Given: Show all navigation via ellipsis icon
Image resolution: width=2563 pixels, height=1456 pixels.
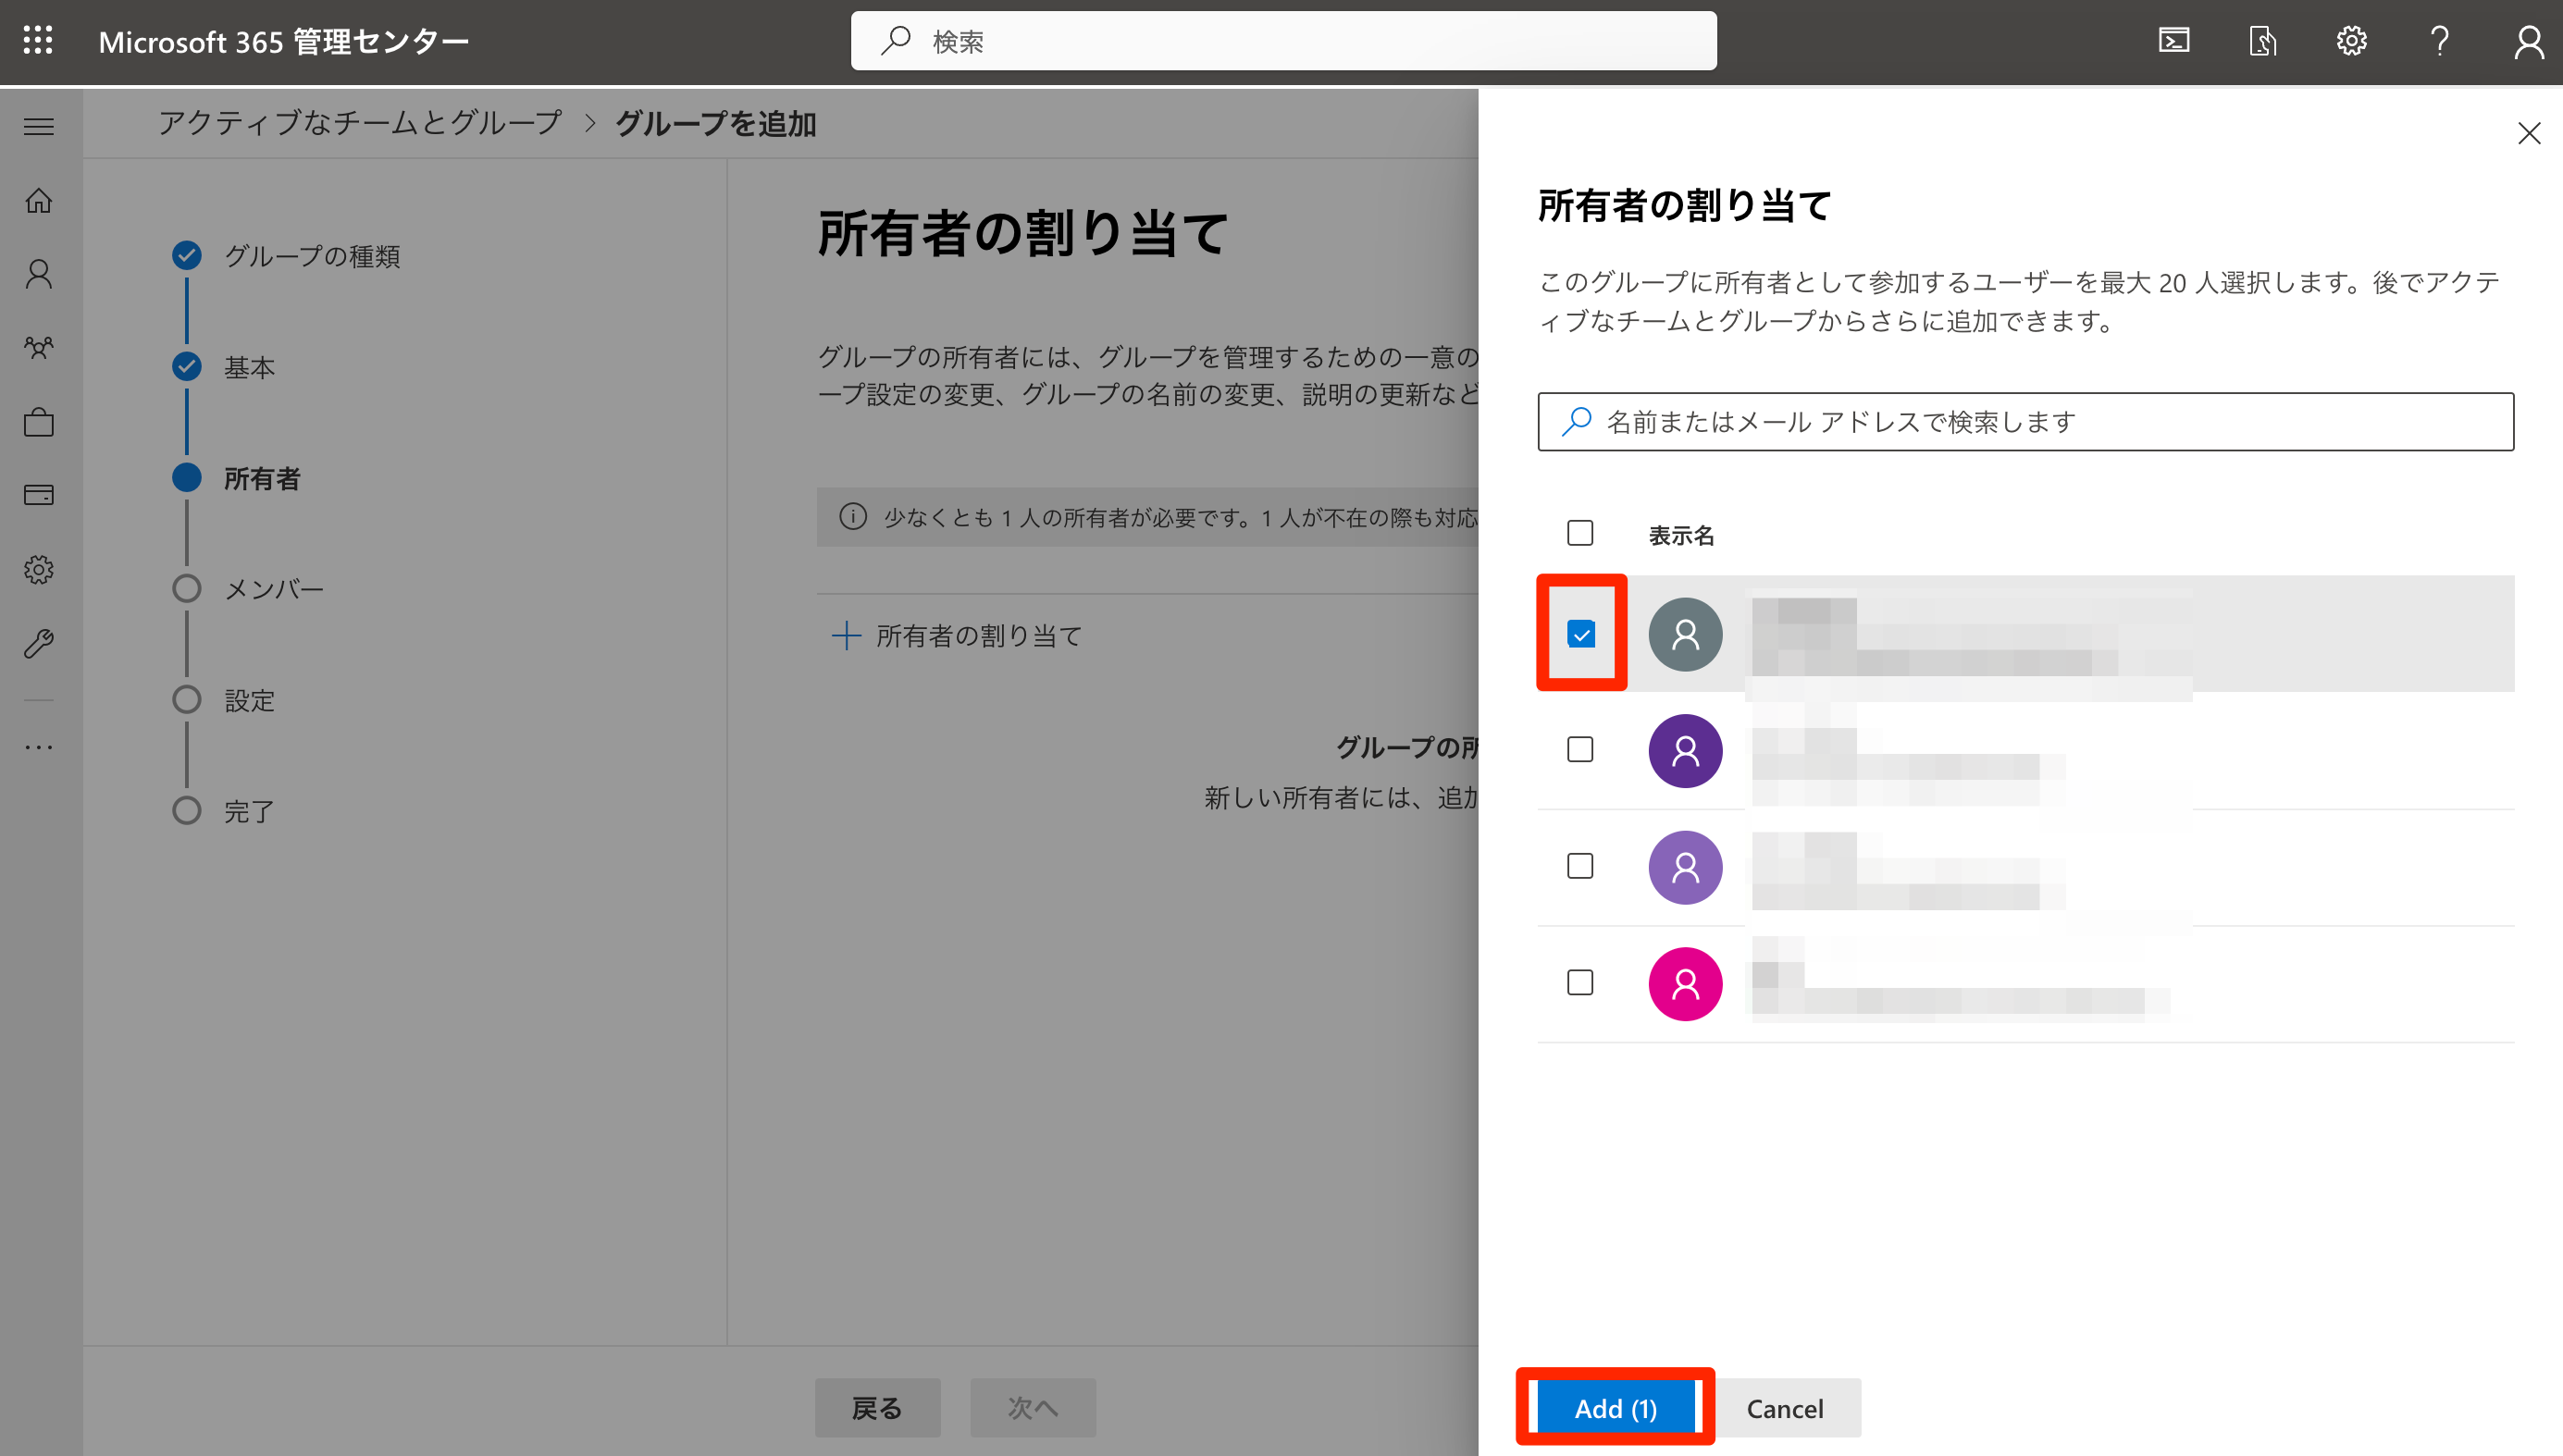Looking at the screenshot, I should [x=39, y=747].
